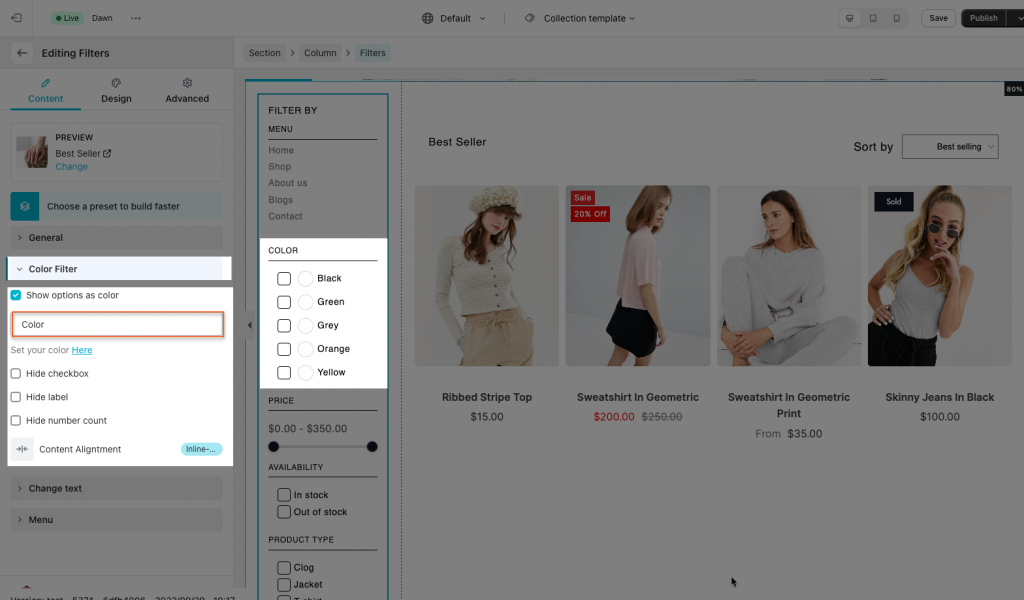Click the Shop filter menu link
This screenshot has width=1024, height=600.
pos(280,166)
